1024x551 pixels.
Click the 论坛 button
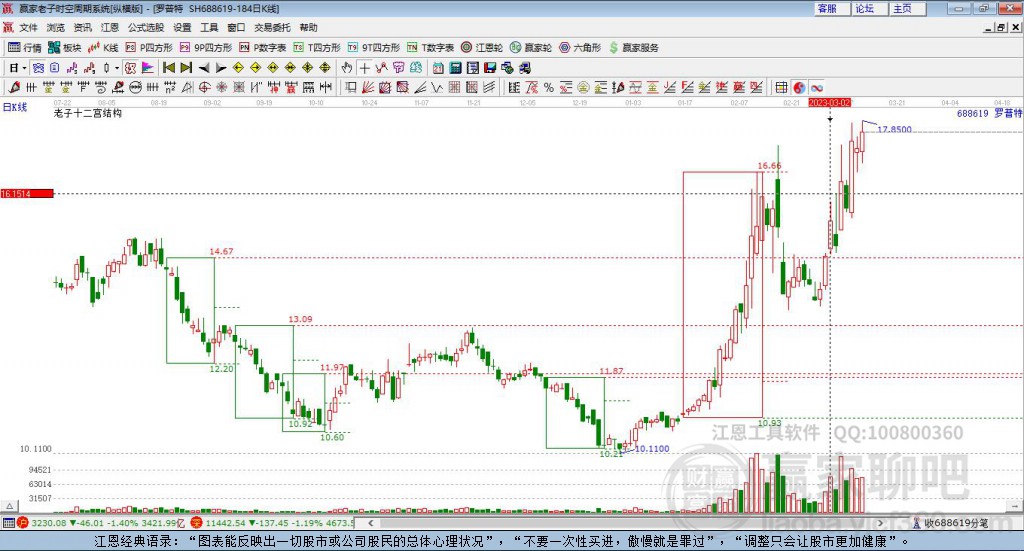pos(869,8)
